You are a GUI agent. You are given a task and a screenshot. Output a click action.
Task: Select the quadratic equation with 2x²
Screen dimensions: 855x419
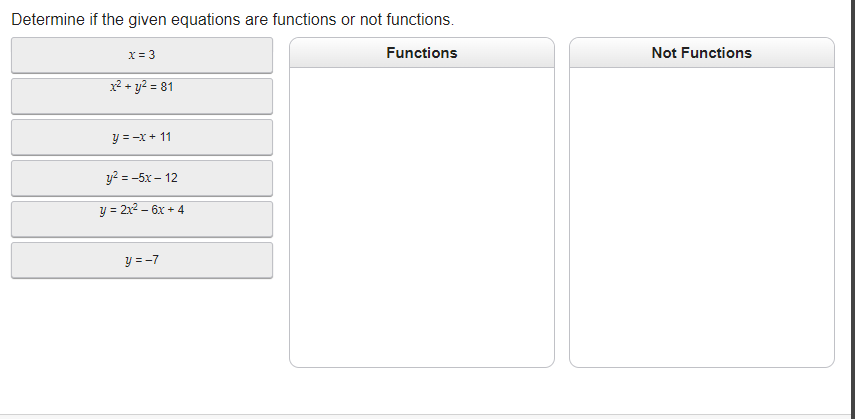(142, 210)
